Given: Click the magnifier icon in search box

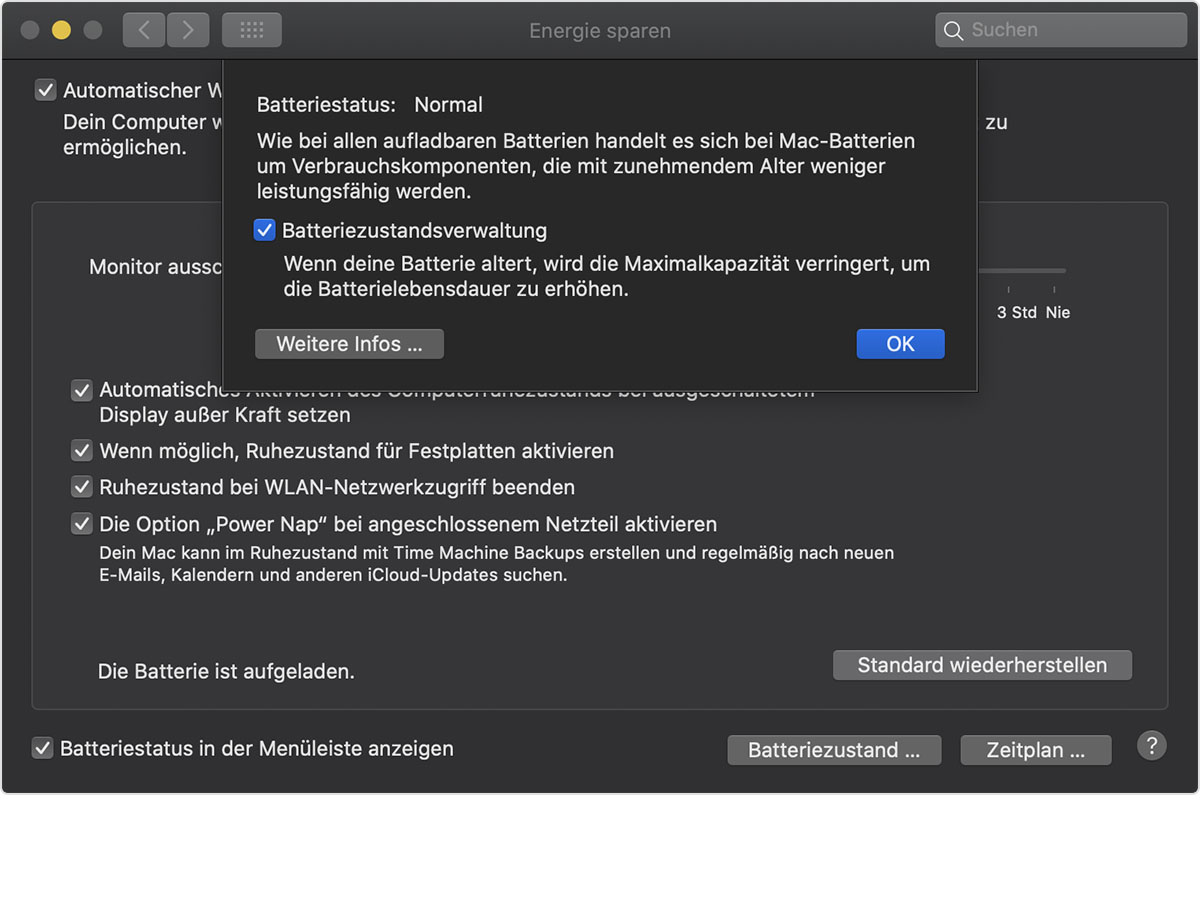Looking at the screenshot, I should (x=954, y=30).
